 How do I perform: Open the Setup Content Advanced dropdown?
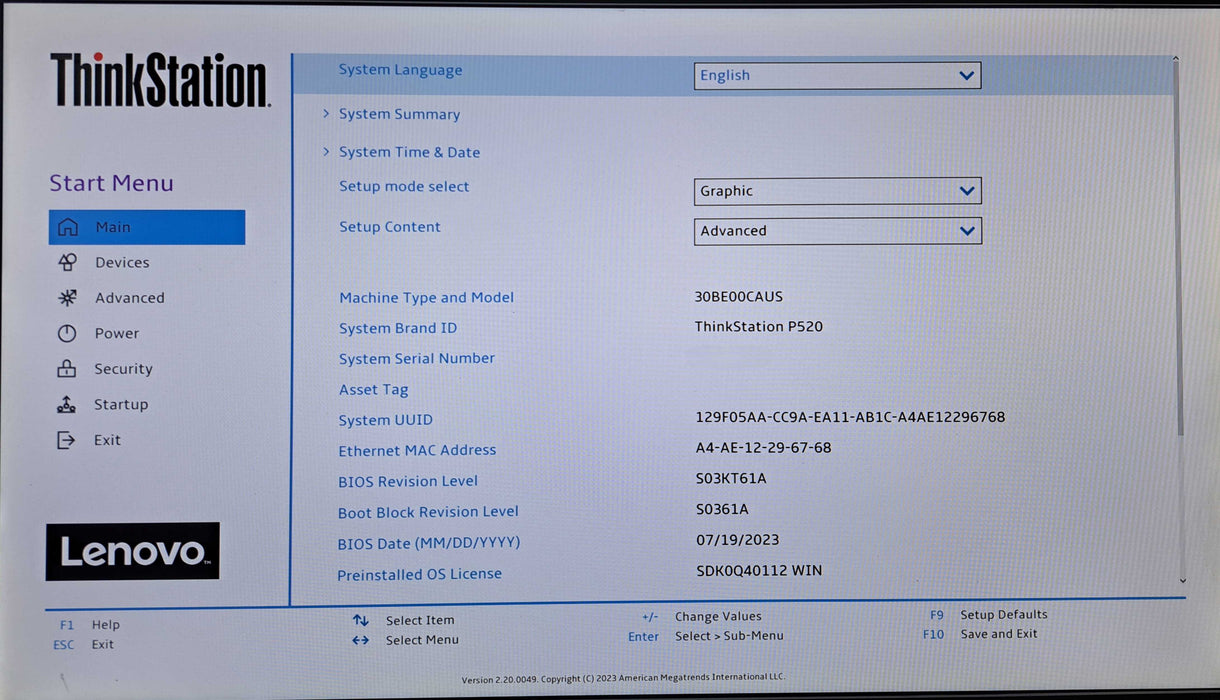point(837,231)
